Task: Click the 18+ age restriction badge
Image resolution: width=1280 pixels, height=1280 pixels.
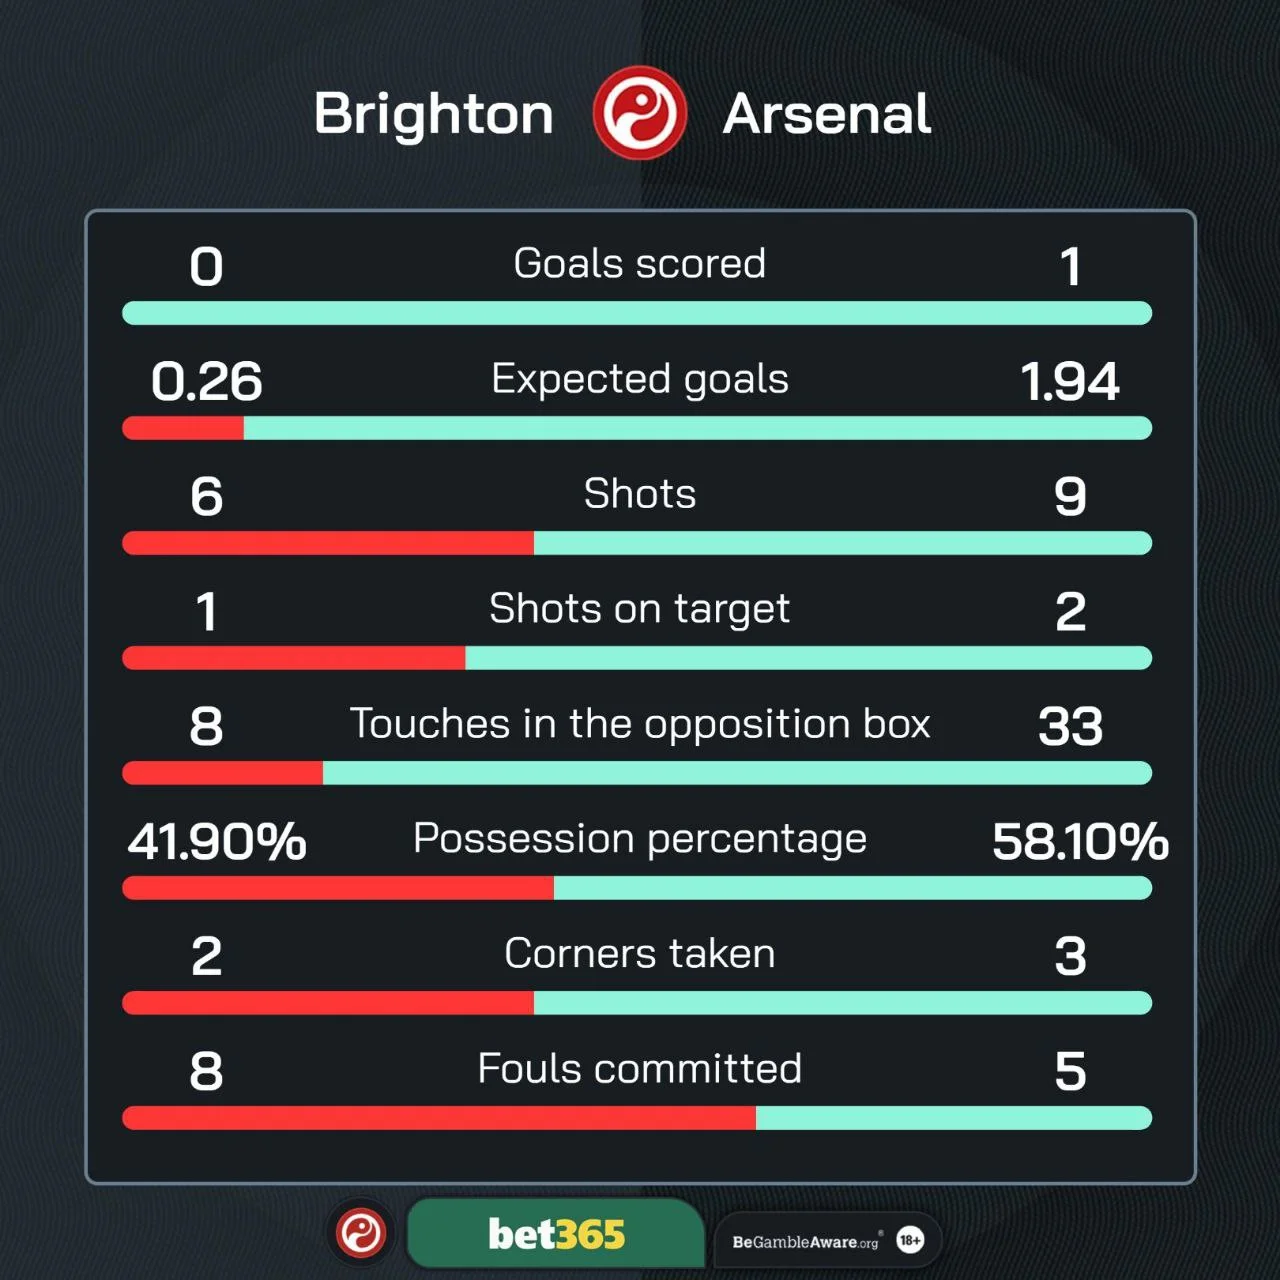Action: point(910,1240)
